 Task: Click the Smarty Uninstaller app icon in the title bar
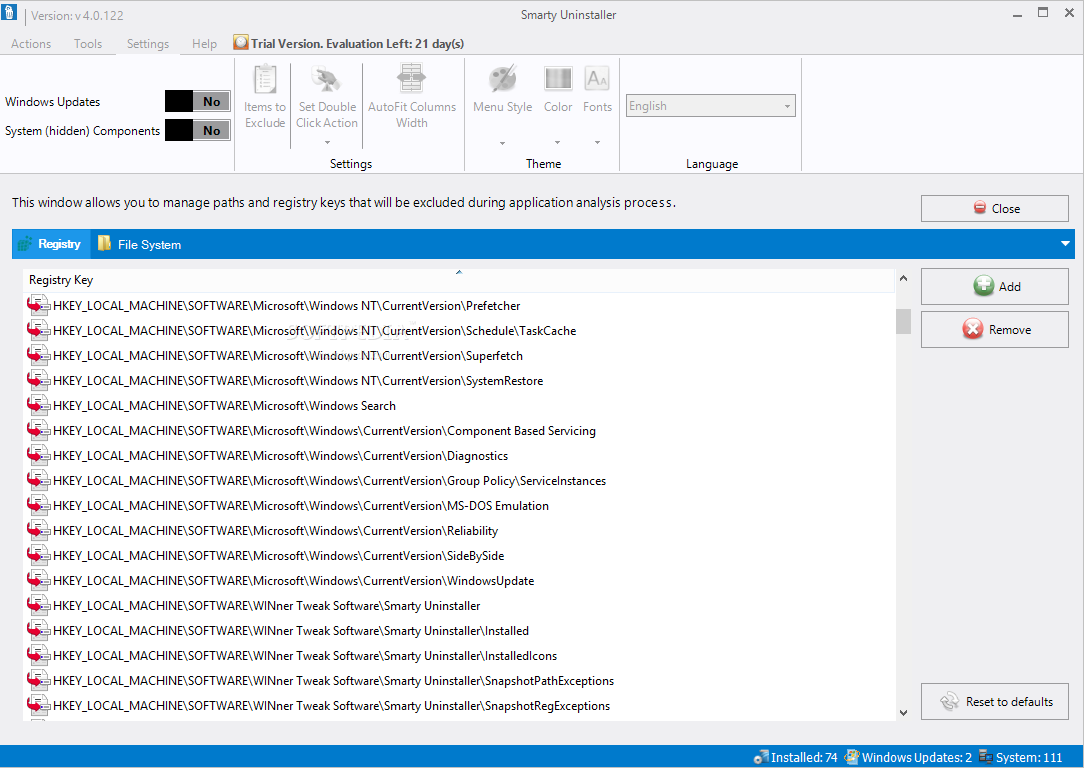pos(10,12)
